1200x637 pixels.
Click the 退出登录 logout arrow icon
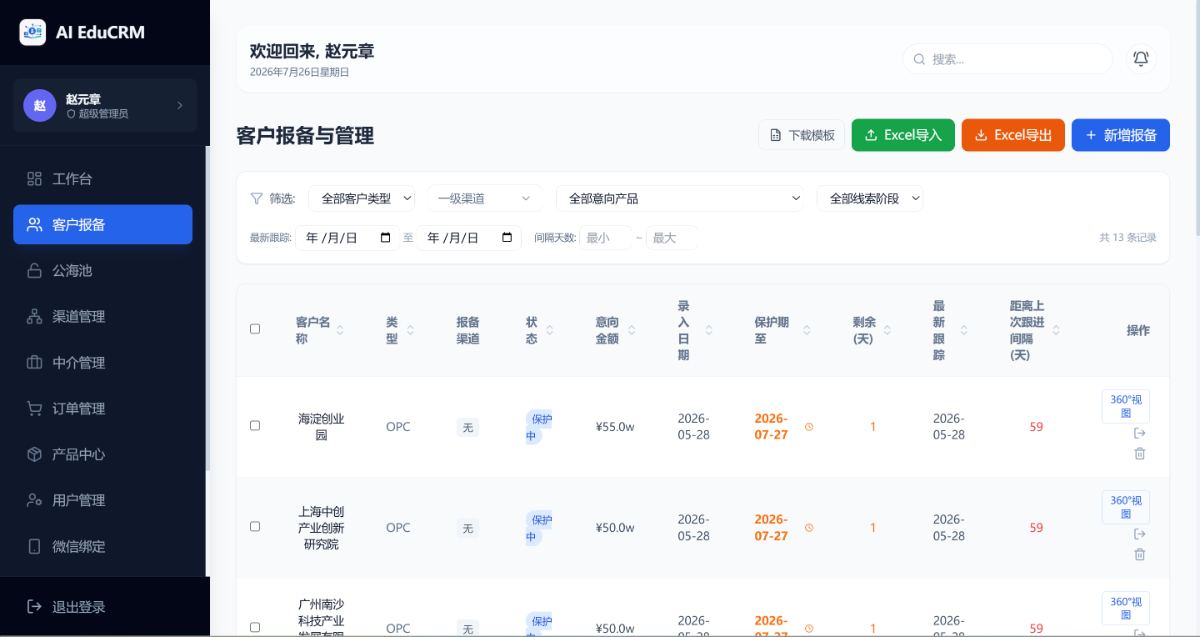(34, 607)
